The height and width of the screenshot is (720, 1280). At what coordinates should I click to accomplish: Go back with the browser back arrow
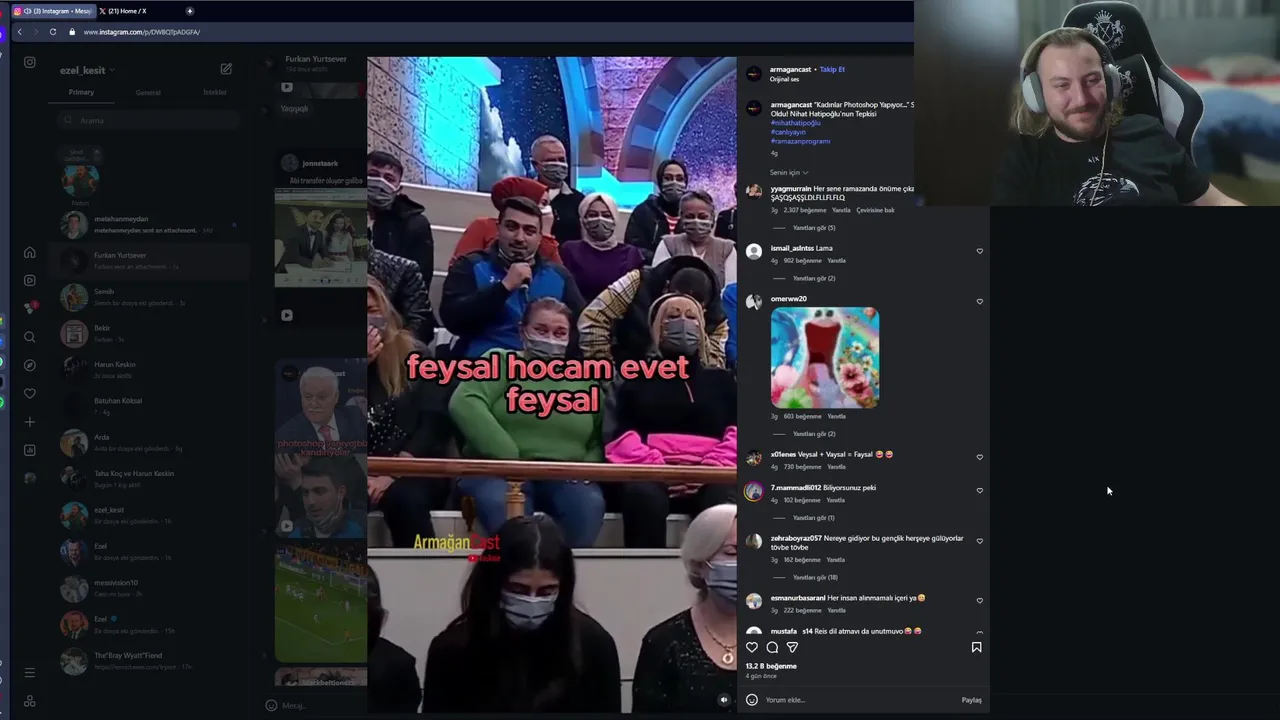click(19, 32)
